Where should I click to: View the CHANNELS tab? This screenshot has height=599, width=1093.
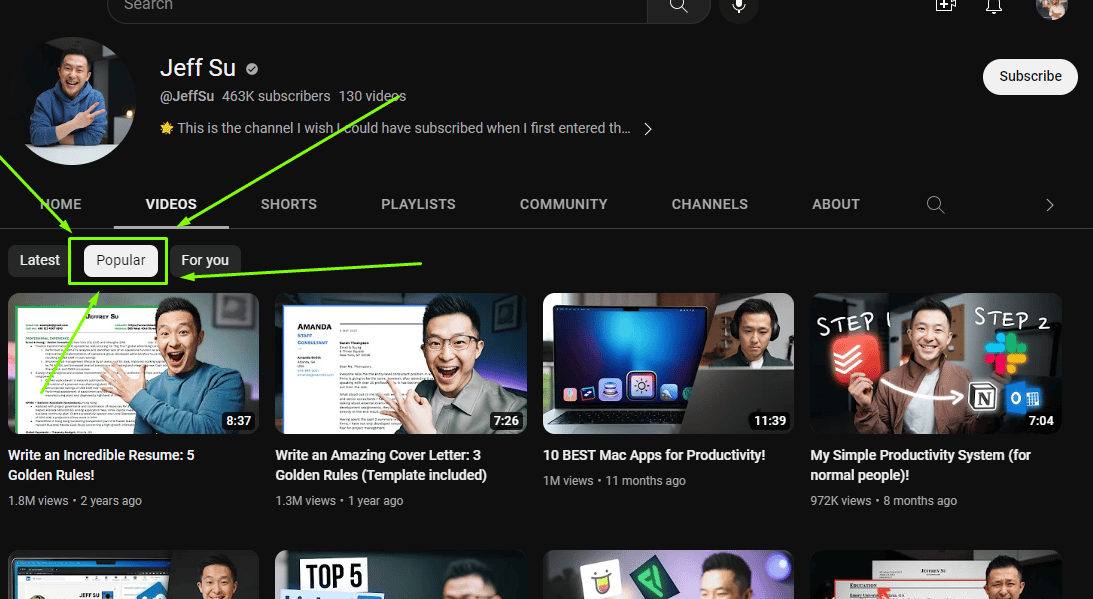pyautogui.click(x=710, y=204)
